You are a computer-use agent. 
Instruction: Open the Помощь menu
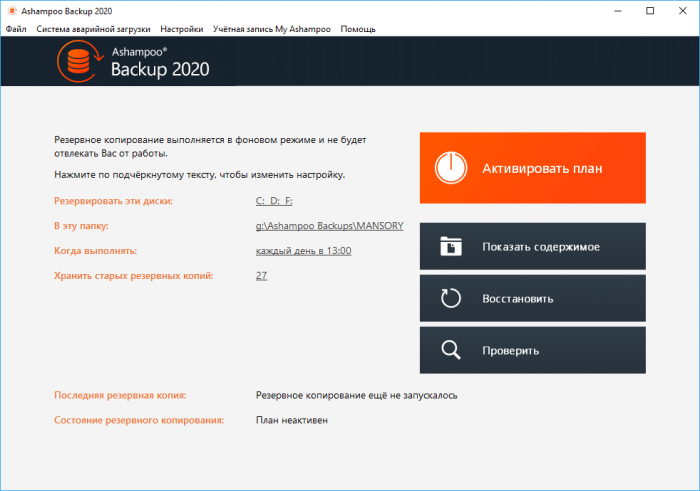[x=358, y=29]
